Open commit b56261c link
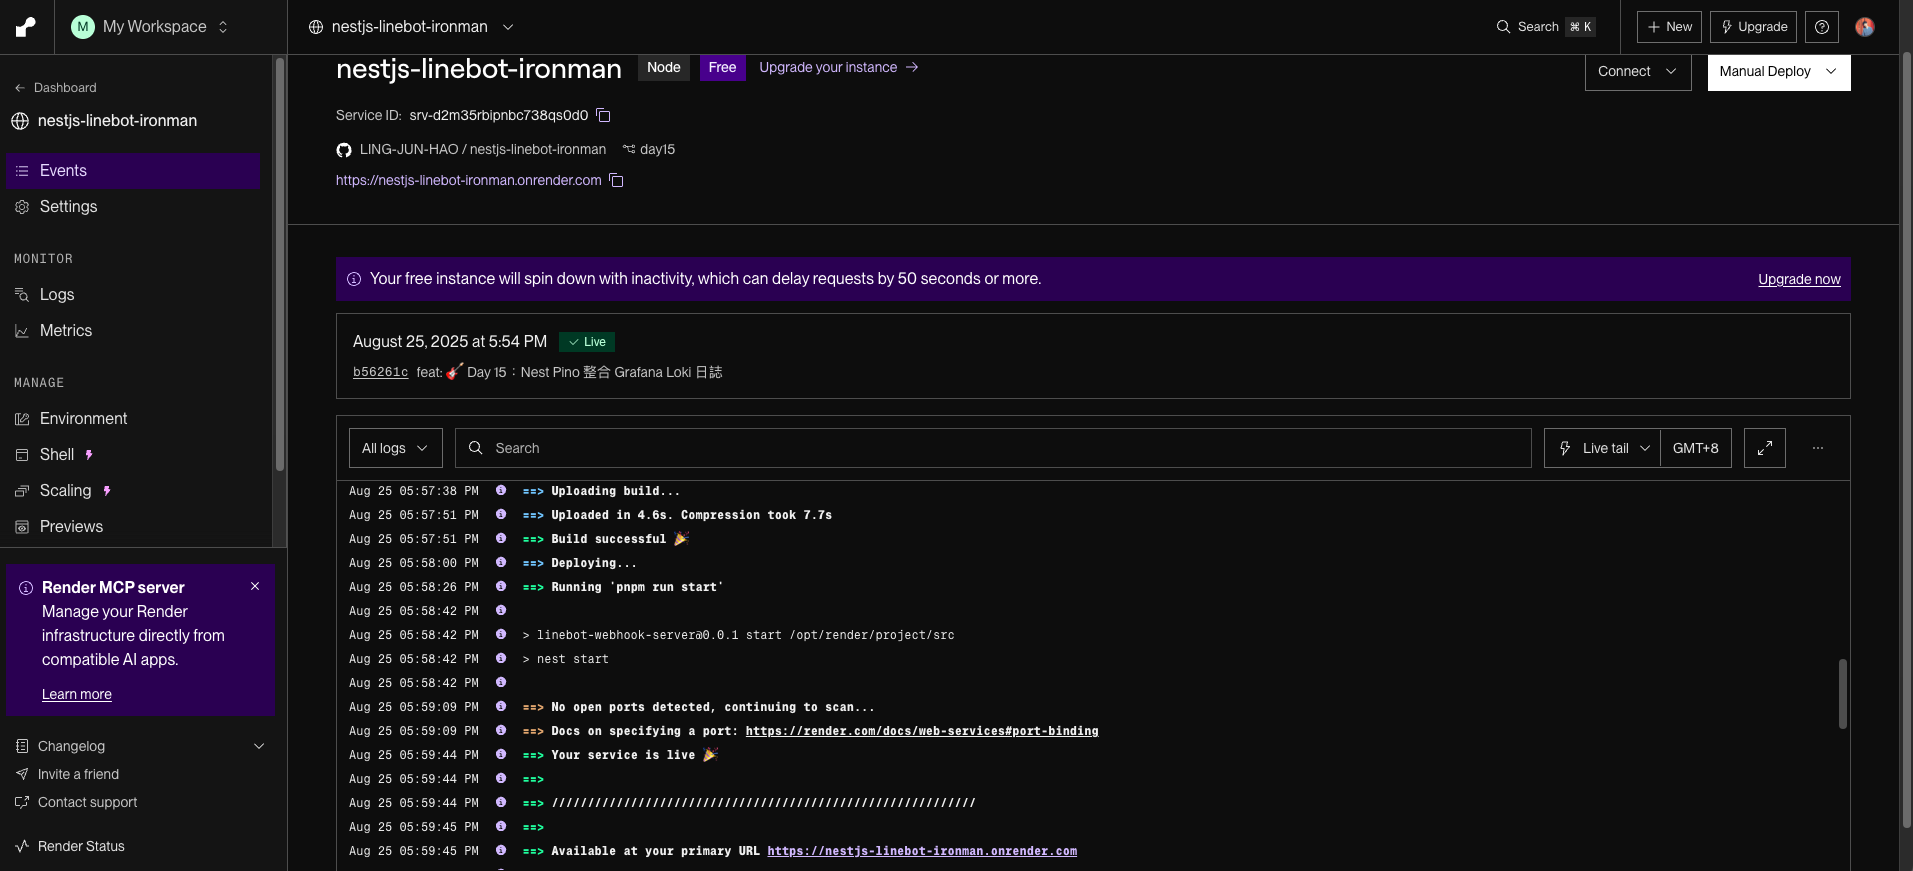This screenshot has width=1913, height=871. (x=380, y=372)
